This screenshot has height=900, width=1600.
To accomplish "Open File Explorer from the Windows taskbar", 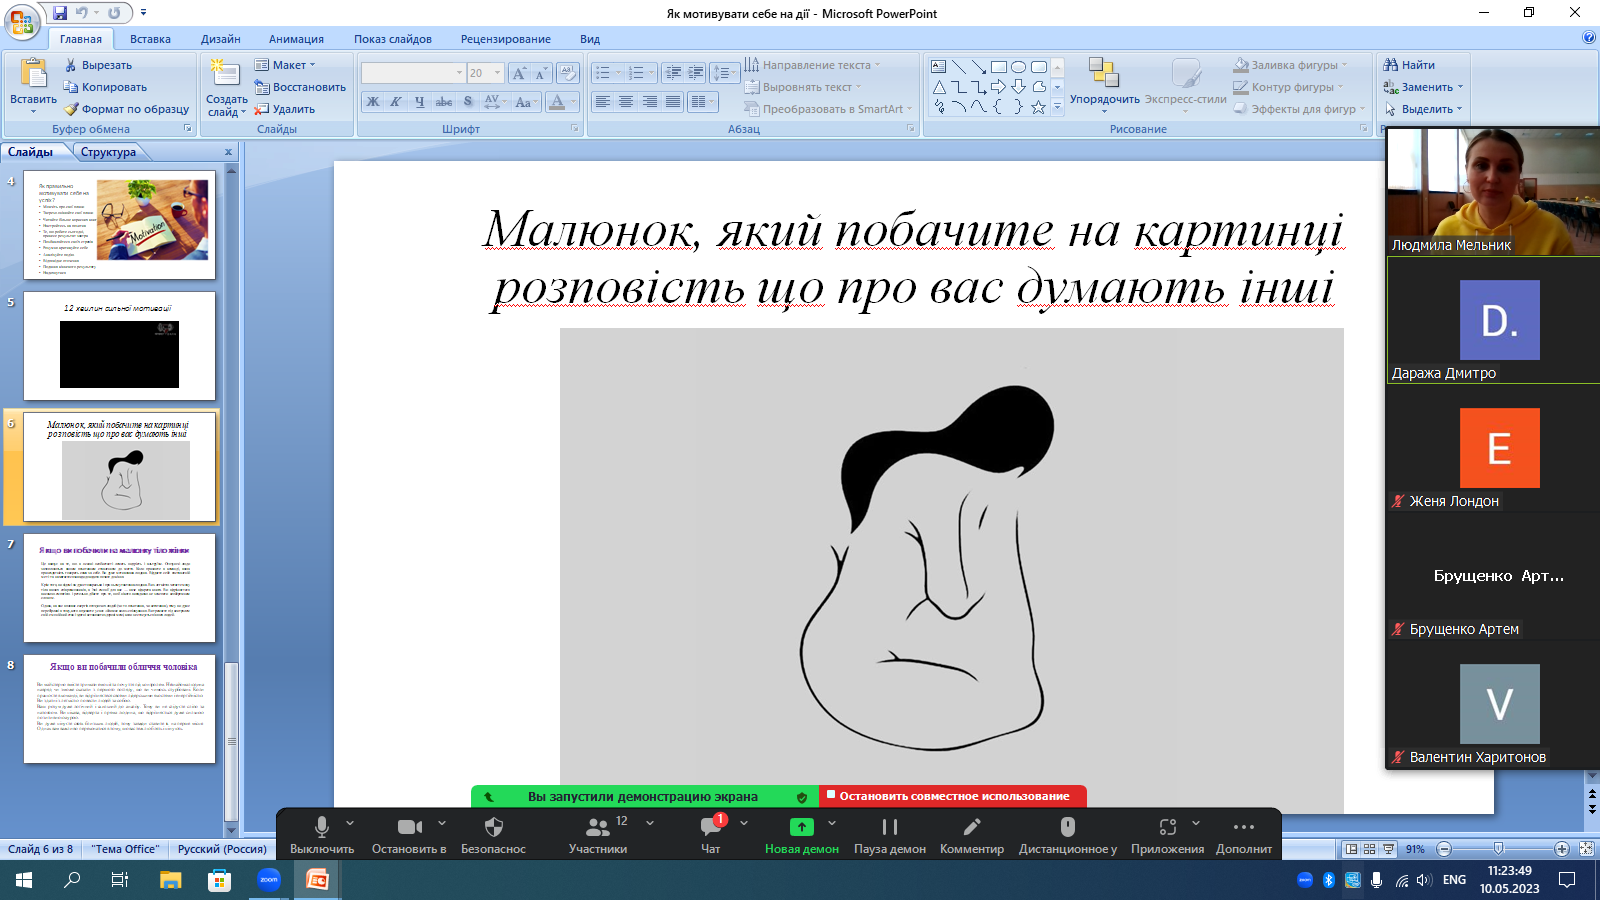I will pos(170,880).
